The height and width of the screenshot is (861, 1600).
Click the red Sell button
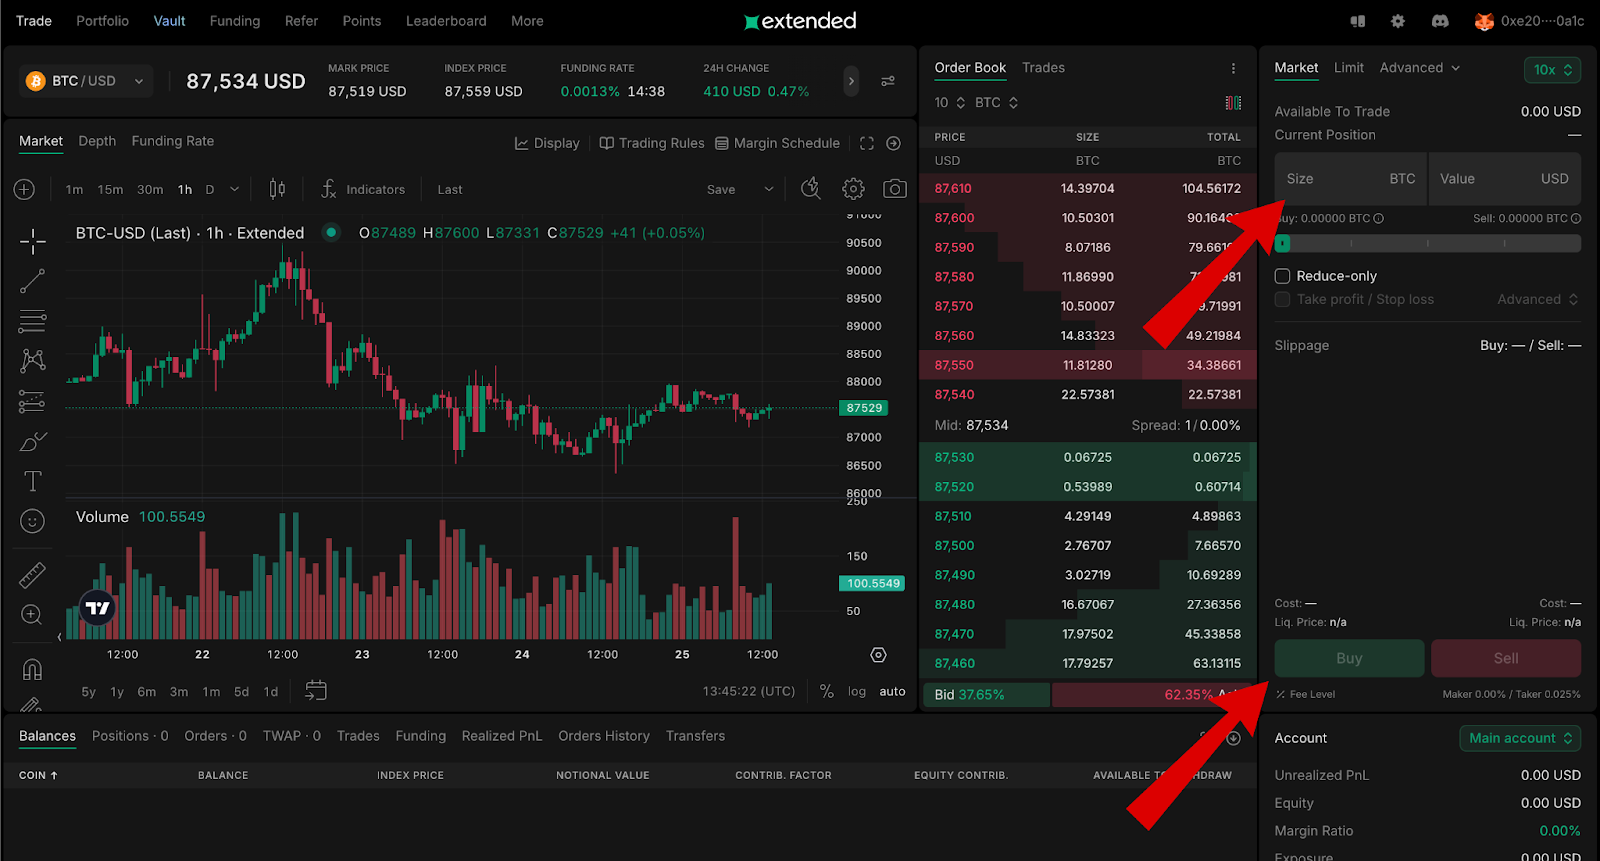tap(1506, 658)
